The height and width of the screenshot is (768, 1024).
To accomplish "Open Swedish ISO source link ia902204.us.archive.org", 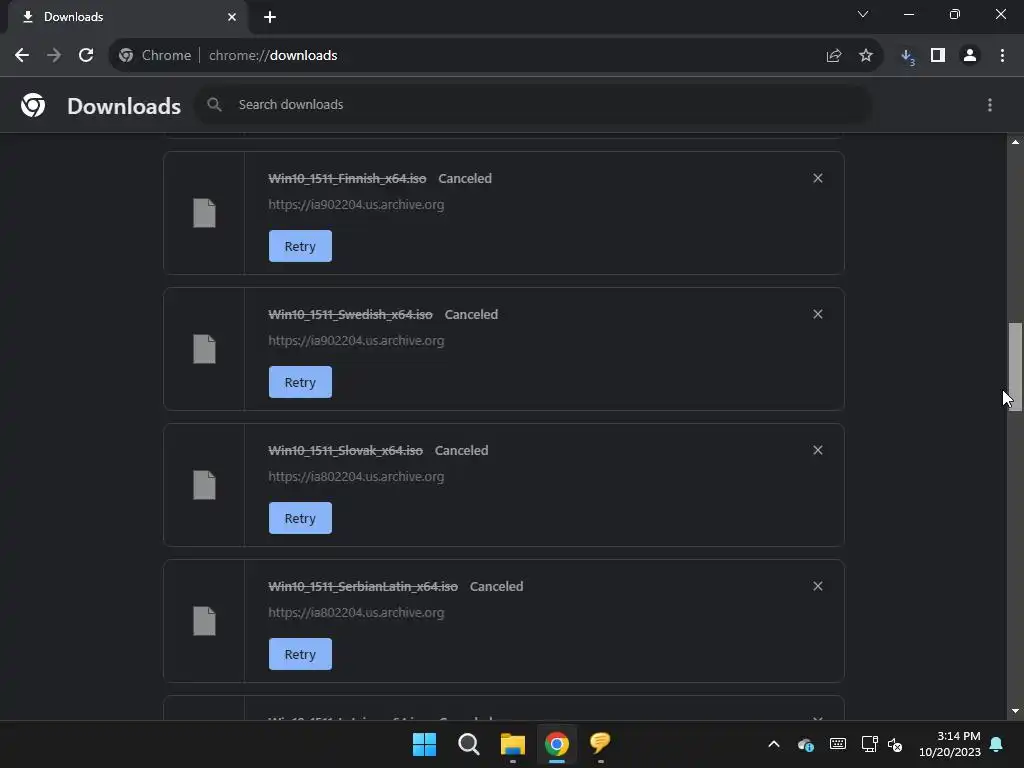I will 356,340.
